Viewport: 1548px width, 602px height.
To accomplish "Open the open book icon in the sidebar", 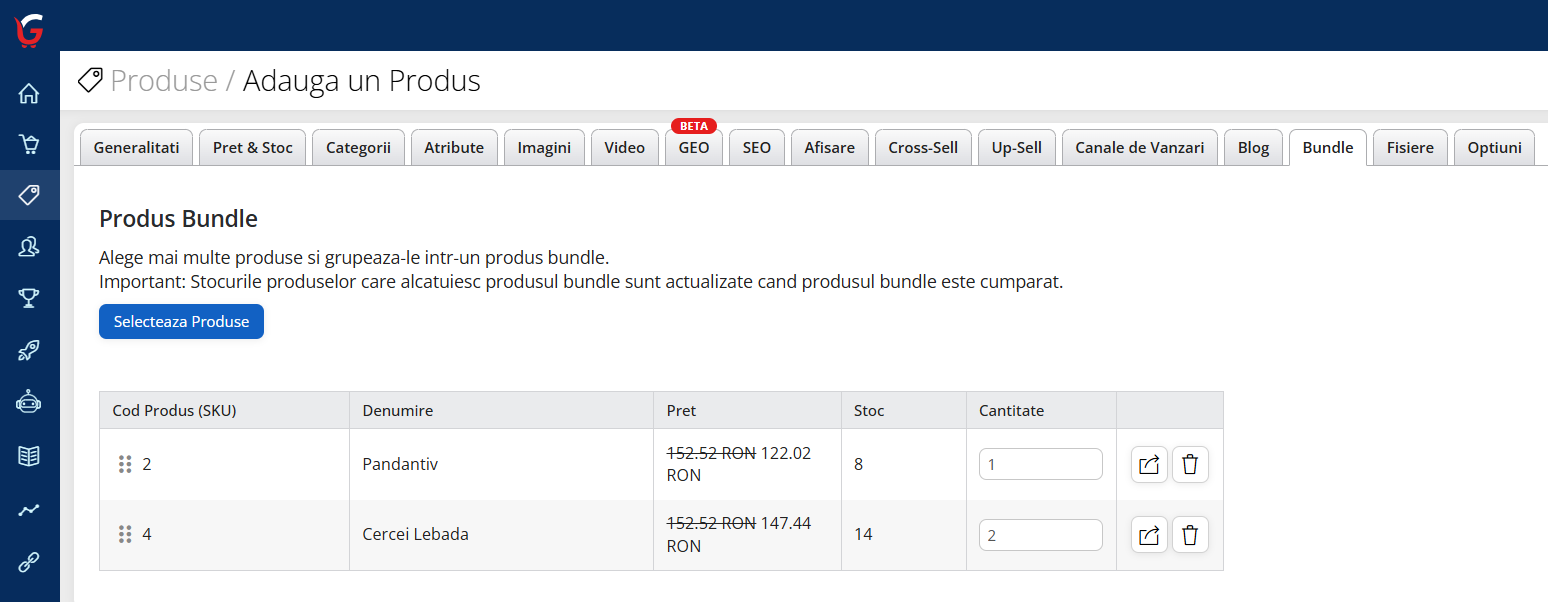I will coord(29,456).
